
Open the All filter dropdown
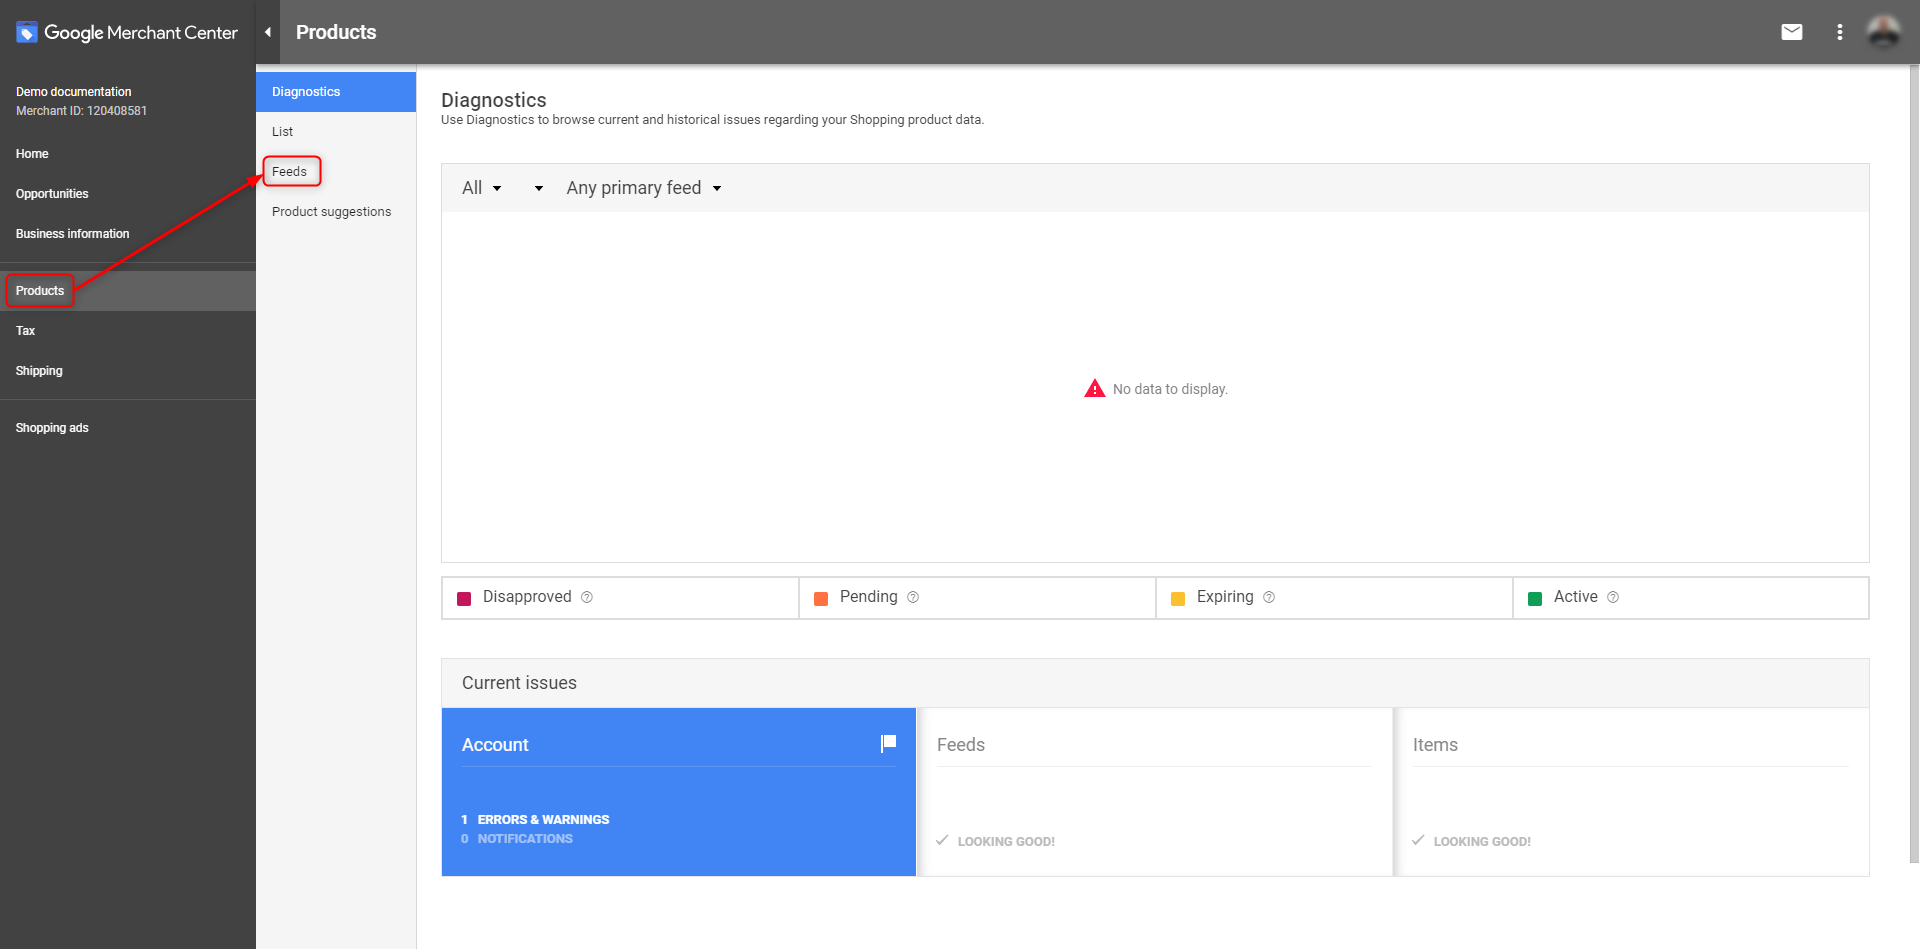[x=482, y=188]
